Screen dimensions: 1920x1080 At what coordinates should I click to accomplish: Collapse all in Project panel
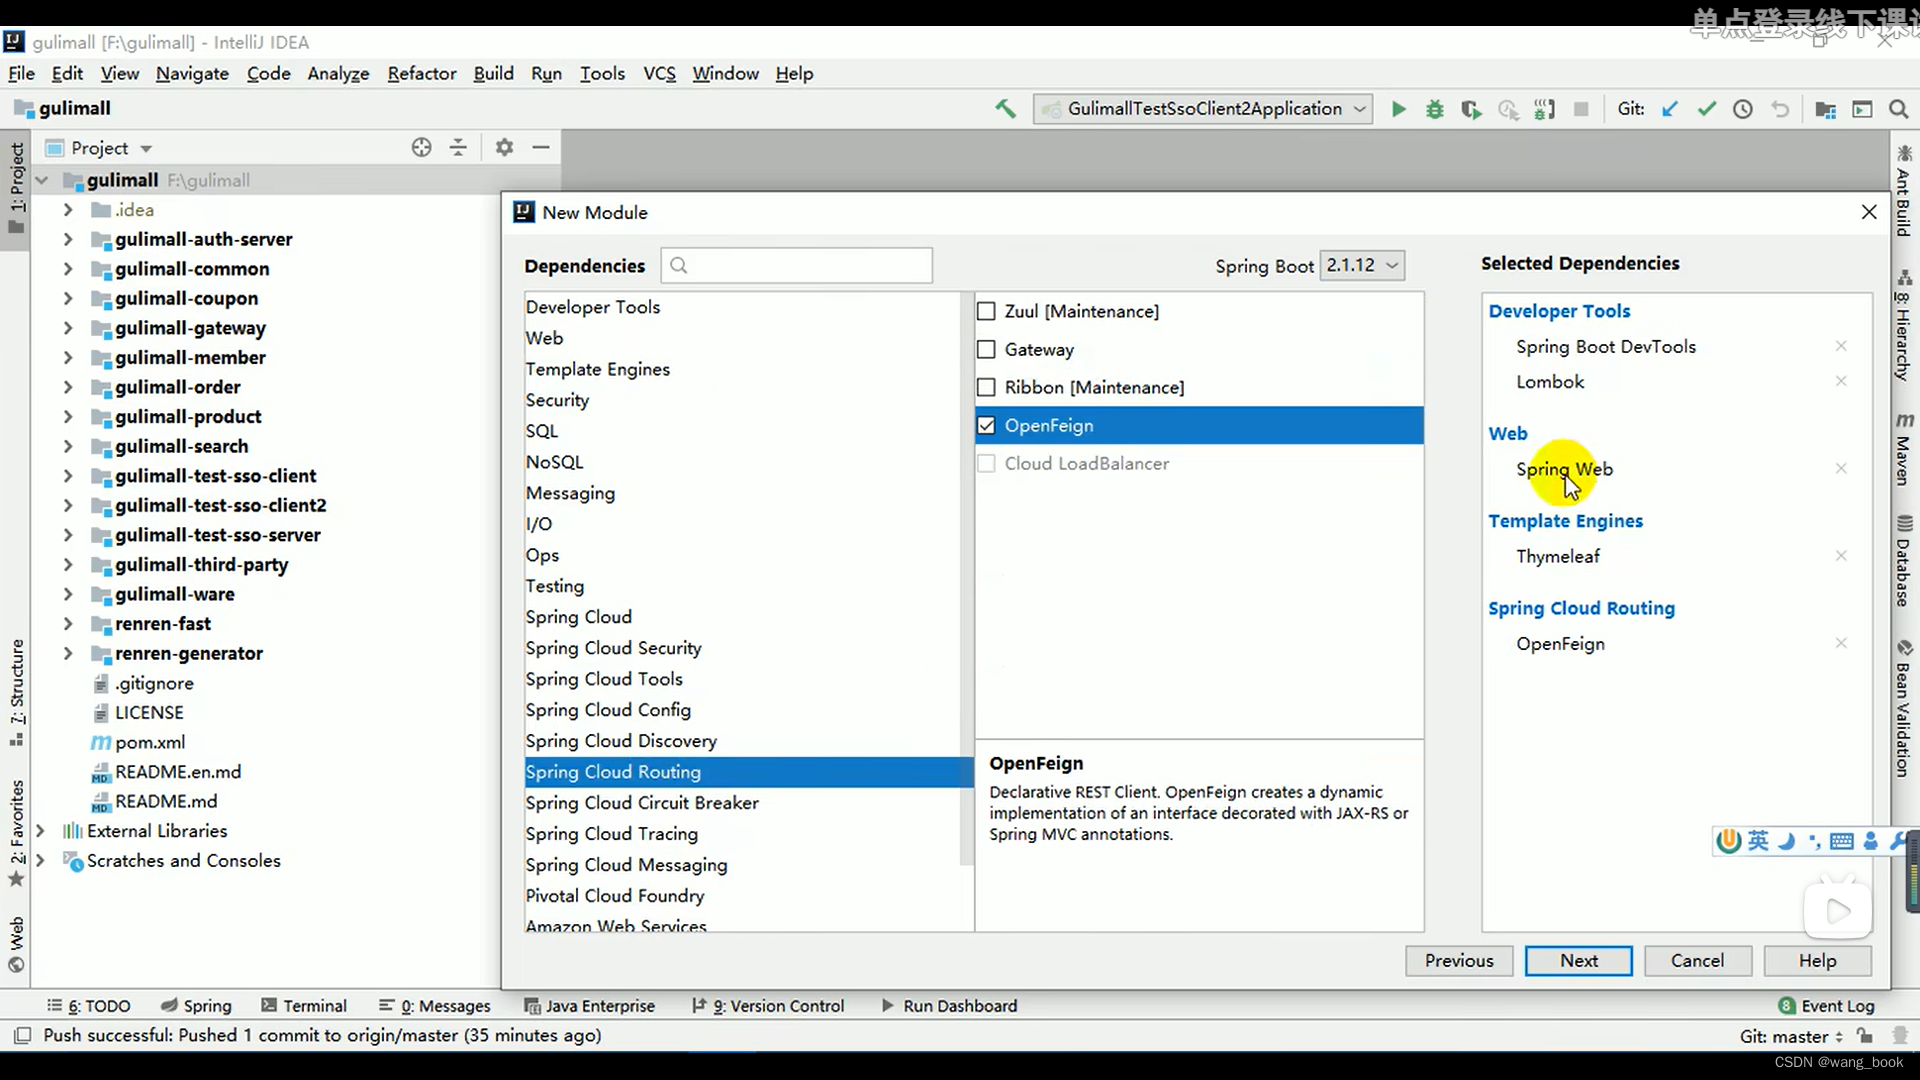(458, 147)
